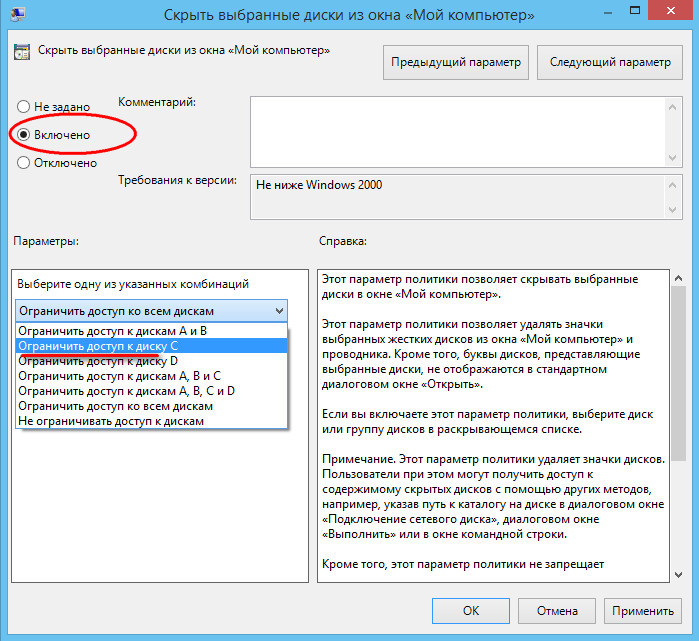Click the policy setting icon beside the heading

[21, 51]
